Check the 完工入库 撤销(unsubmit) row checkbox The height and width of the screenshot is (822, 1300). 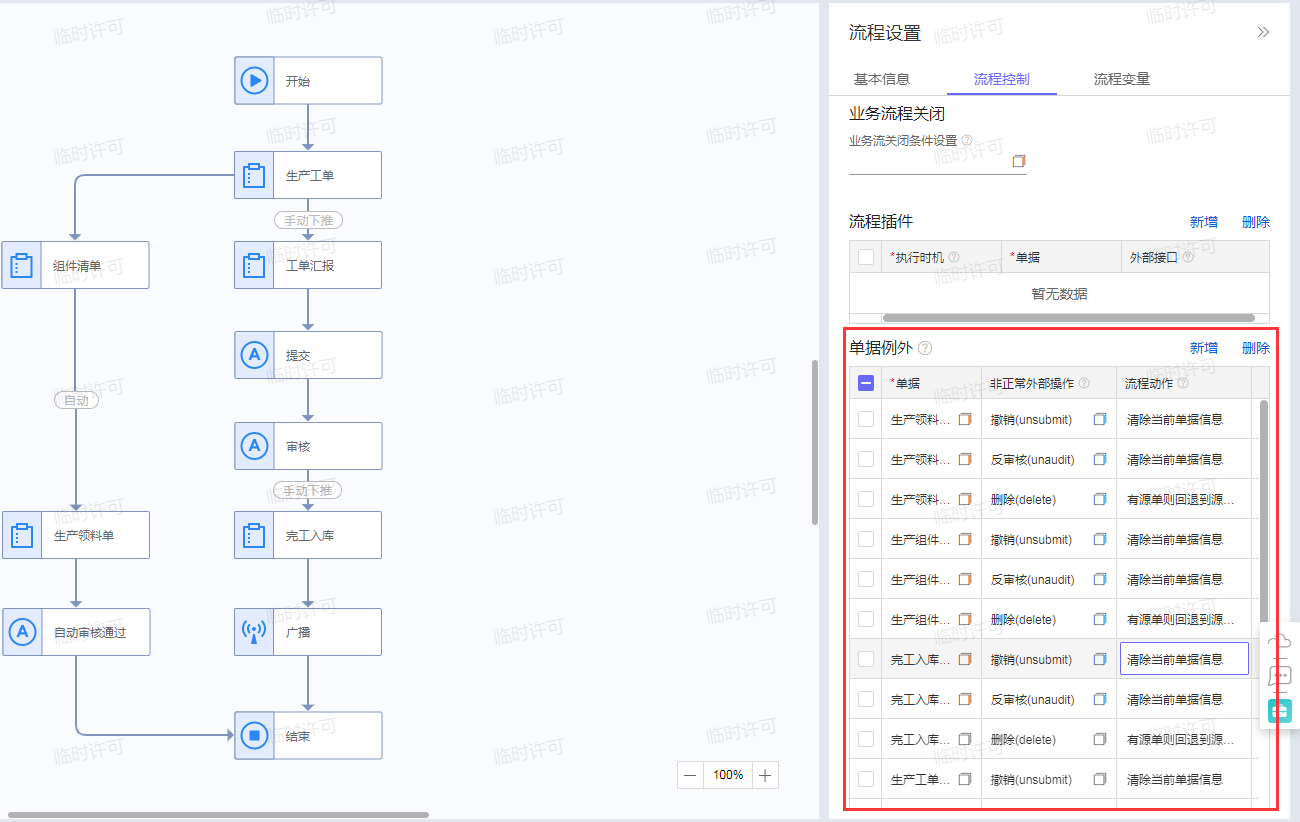pos(866,659)
